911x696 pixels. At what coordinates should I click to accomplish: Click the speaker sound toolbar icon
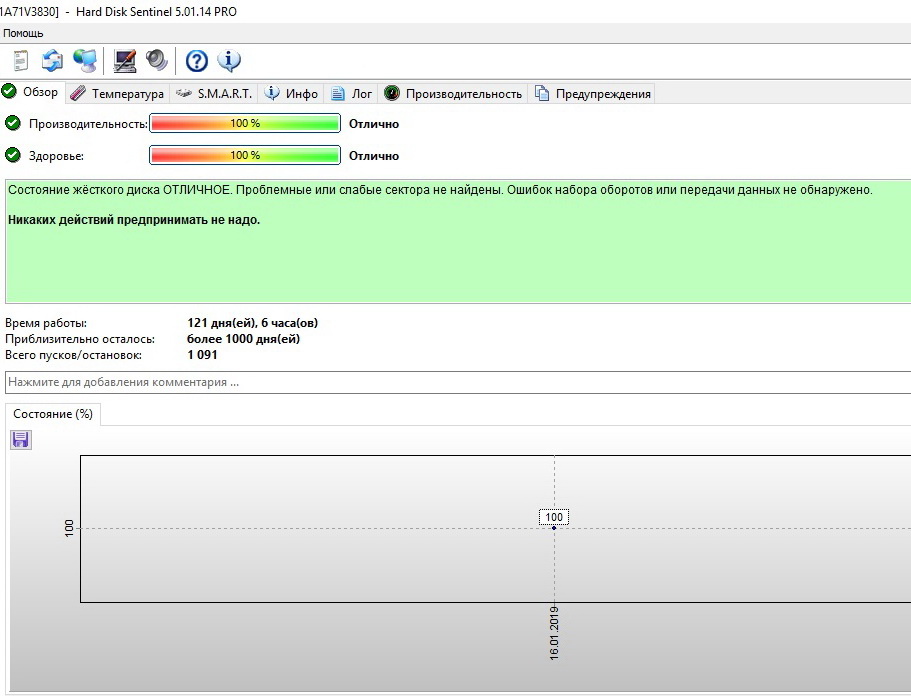(156, 61)
